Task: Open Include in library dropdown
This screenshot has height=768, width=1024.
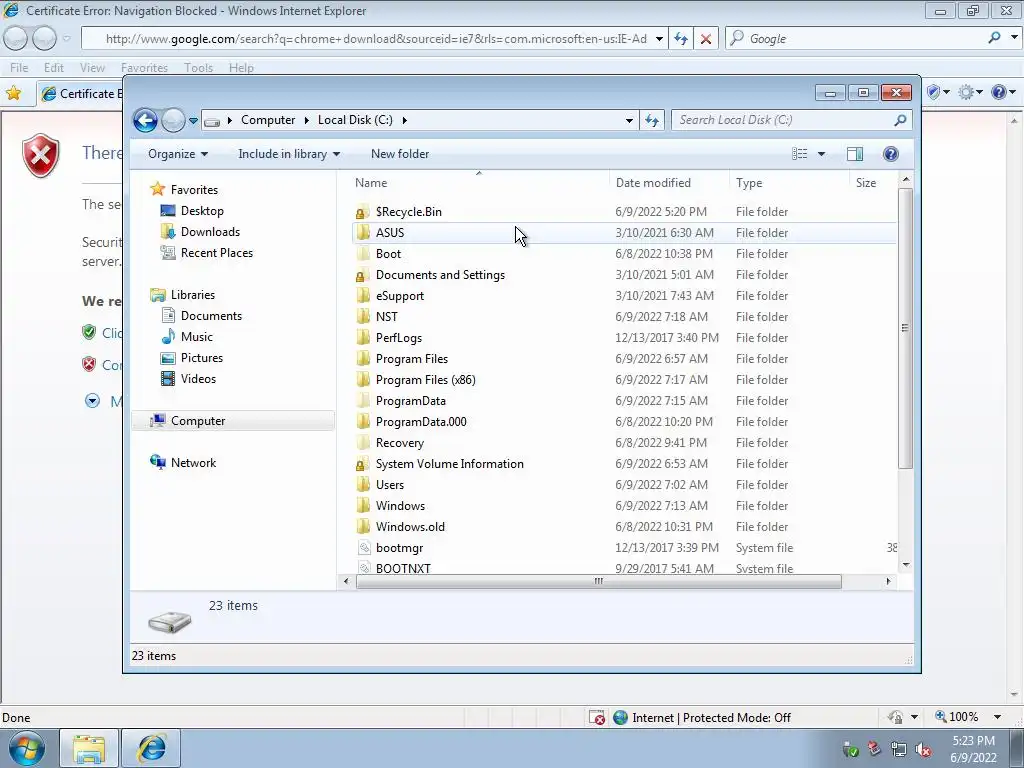Action: pyautogui.click(x=289, y=154)
